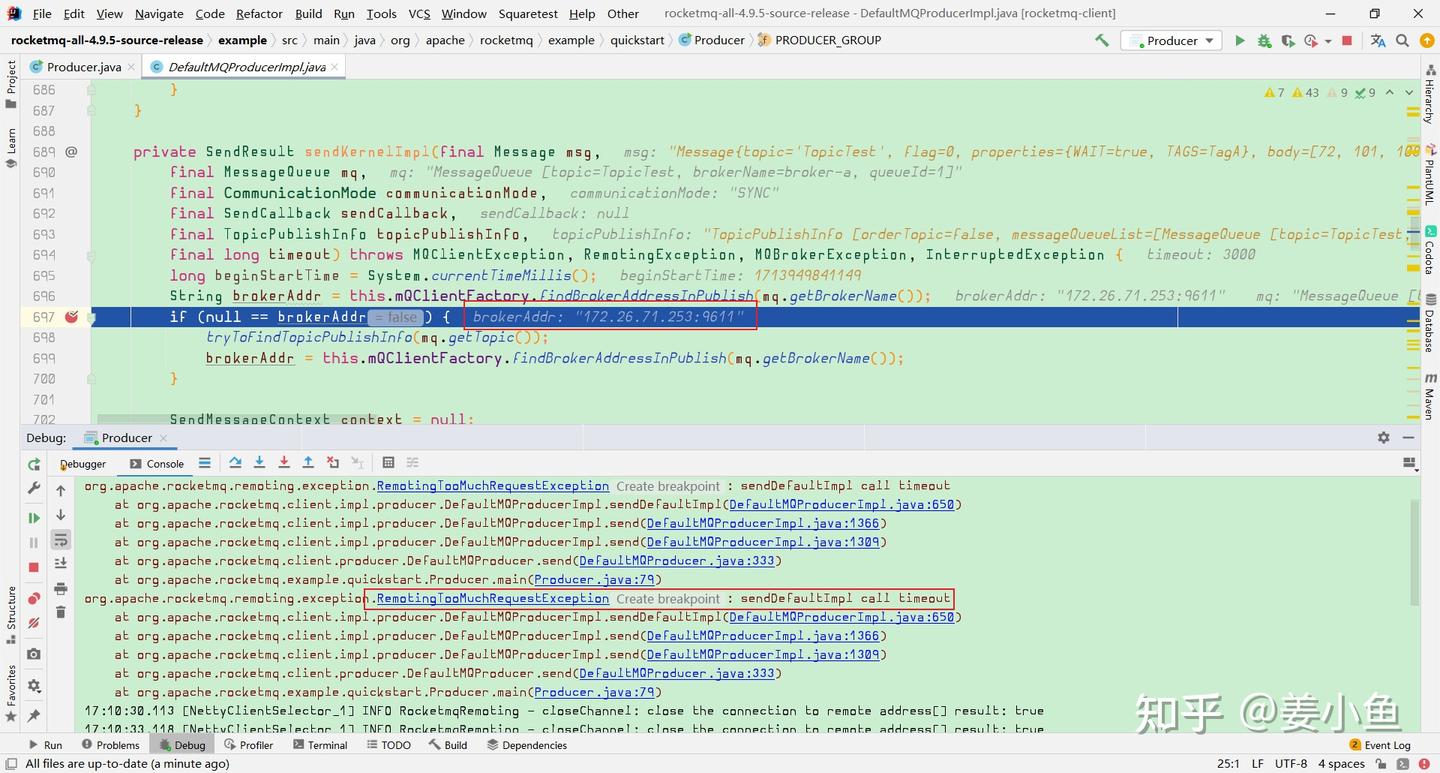Pin the debug tab with pin icon
This screenshot has width=1440, height=773.
point(34,716)
